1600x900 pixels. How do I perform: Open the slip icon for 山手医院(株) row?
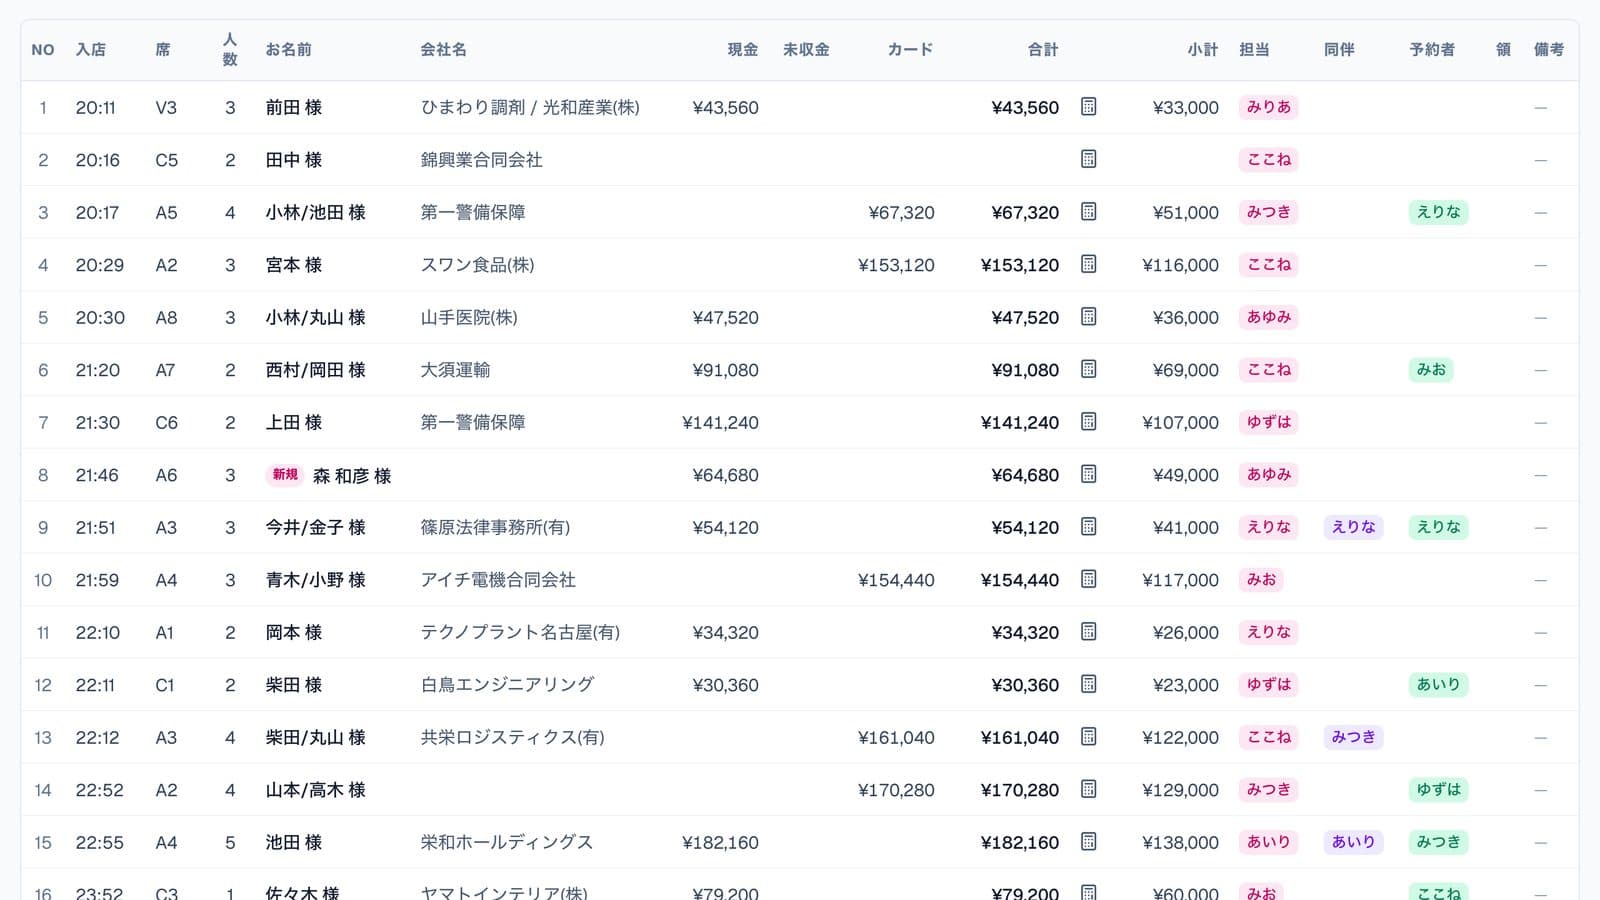click(1089, 317)
